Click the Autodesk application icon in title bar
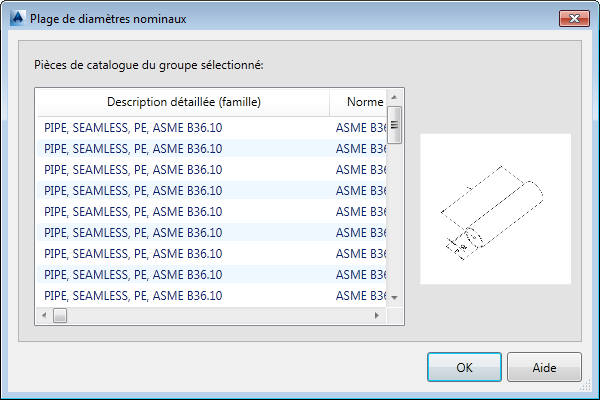 point(17,19)
